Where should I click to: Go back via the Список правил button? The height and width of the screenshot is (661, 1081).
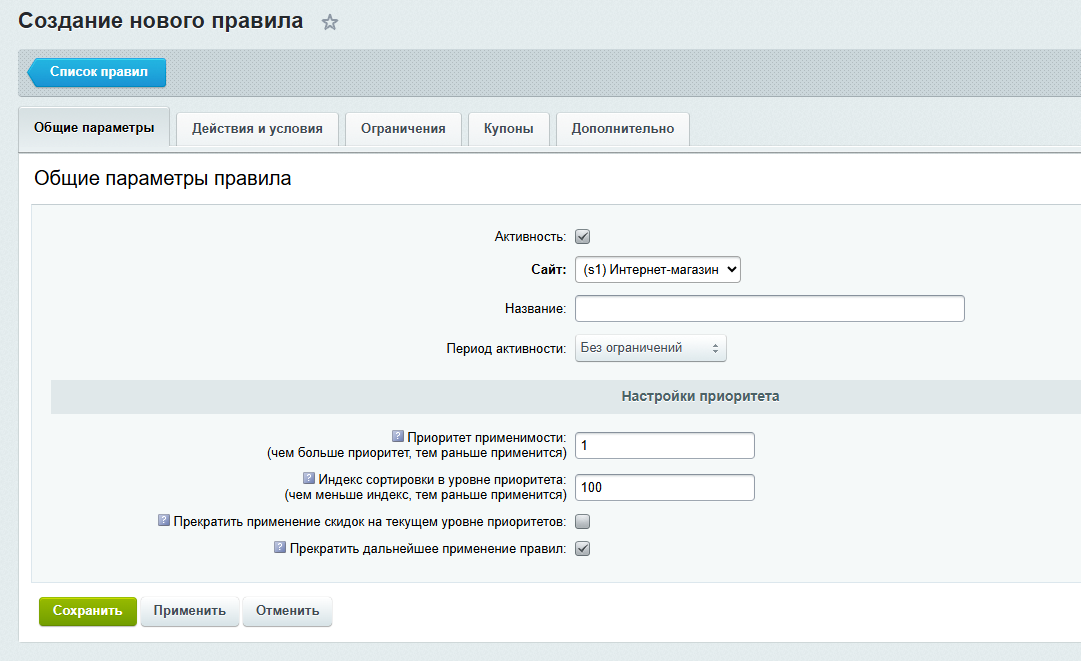point(100,72)
